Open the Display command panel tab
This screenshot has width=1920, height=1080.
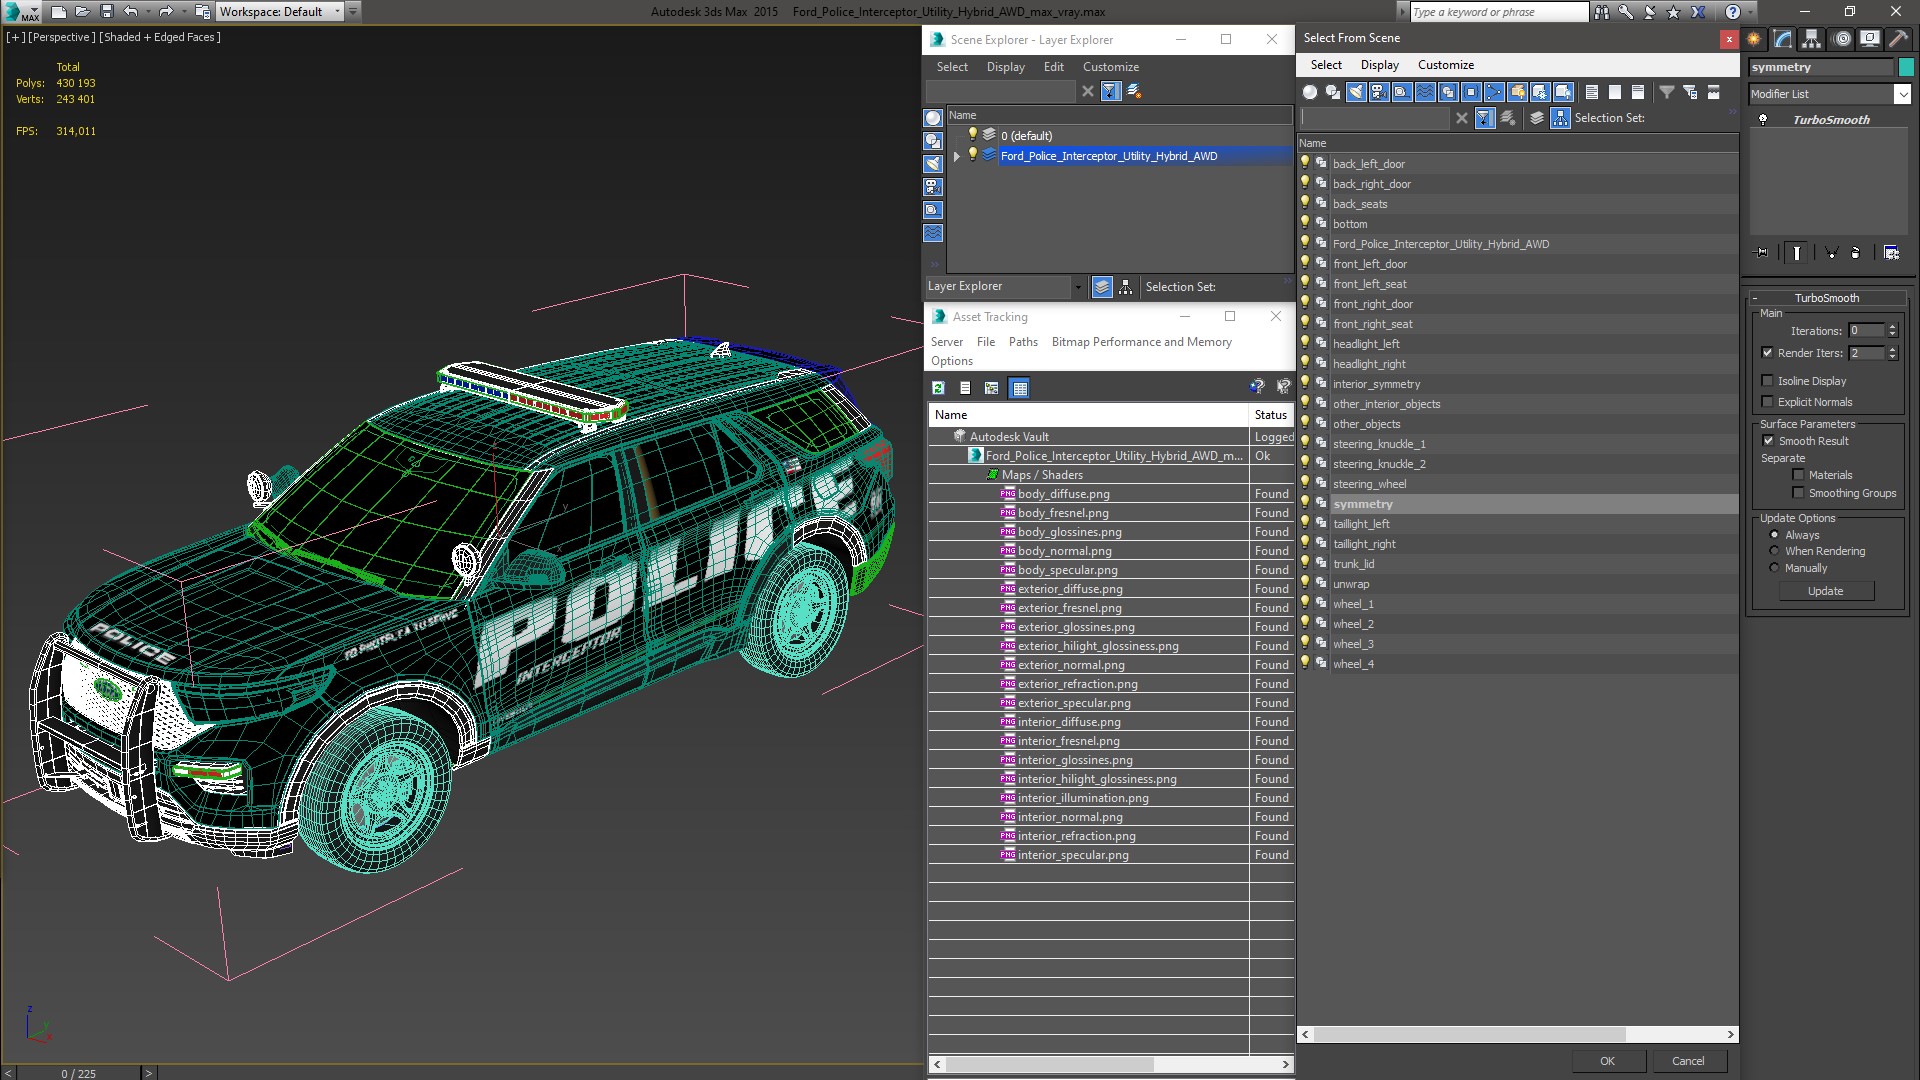[x=1870, y=39]
